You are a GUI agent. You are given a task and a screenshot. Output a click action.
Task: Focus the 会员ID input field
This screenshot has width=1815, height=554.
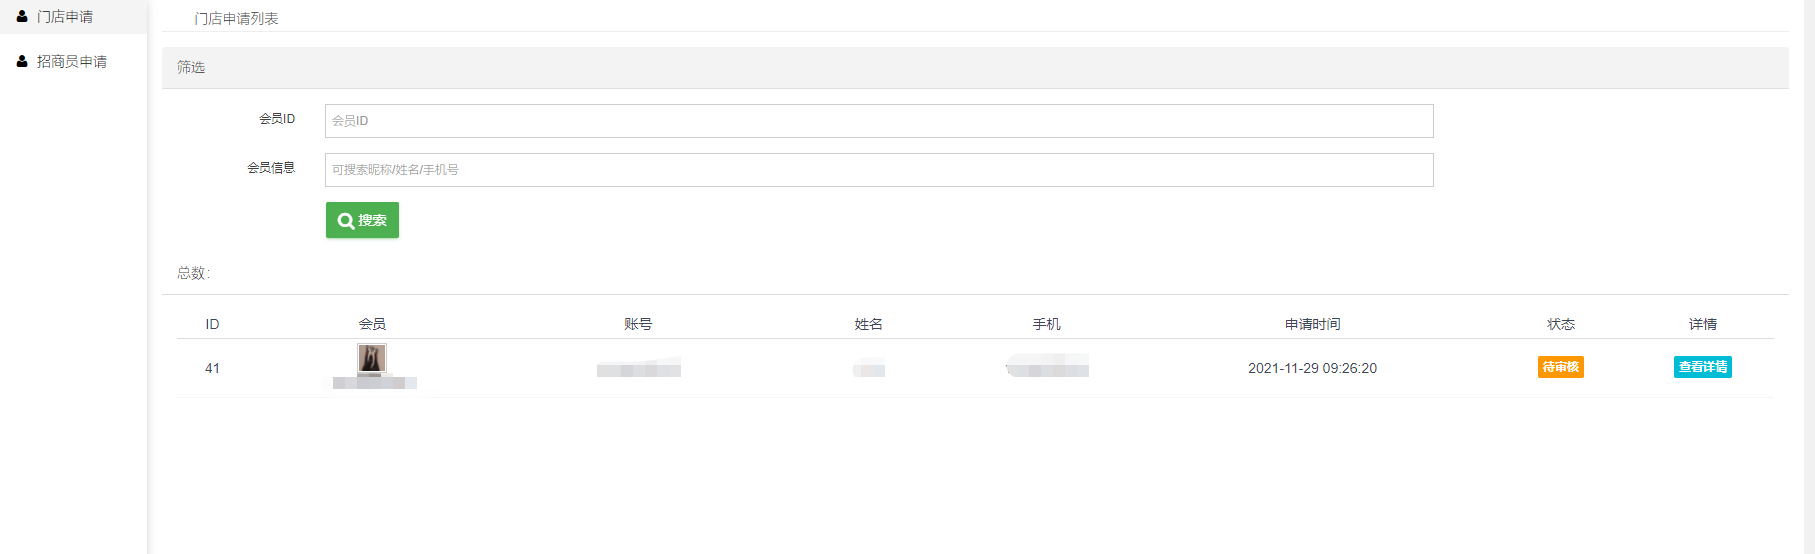pos(879,121)
